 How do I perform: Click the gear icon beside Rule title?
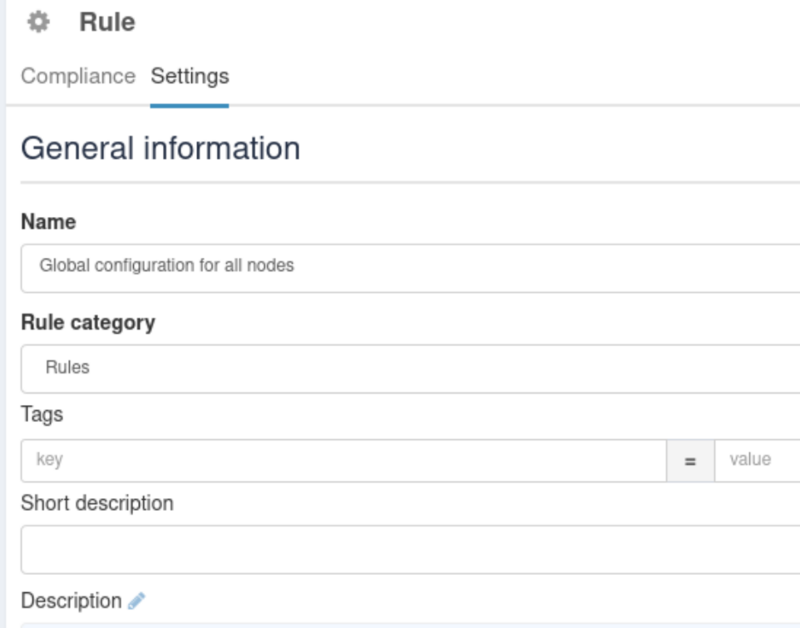click(38, 22)
